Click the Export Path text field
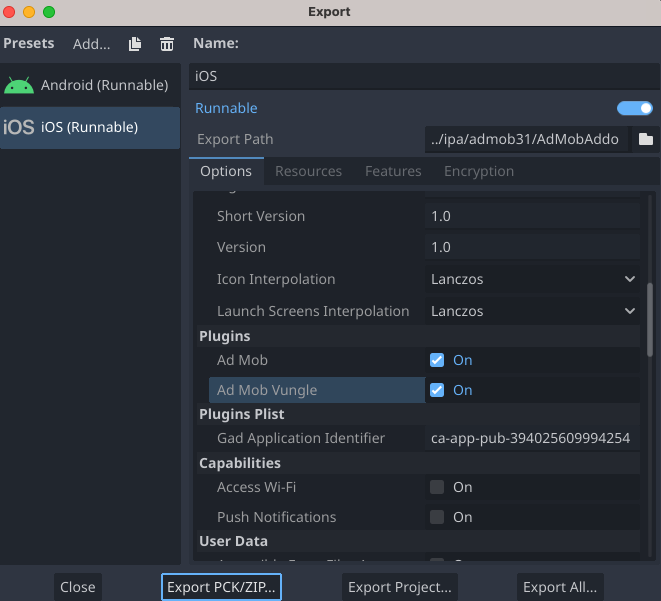The image size is (661, 601). [527, 139]
